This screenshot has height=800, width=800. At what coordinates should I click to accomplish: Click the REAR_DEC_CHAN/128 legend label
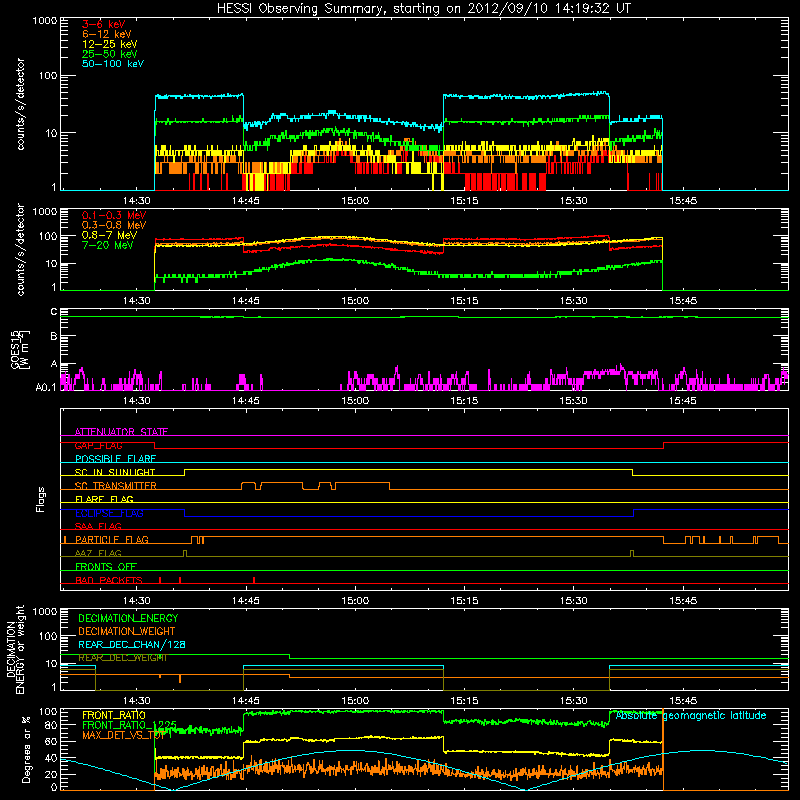click(x=132, y=644)
